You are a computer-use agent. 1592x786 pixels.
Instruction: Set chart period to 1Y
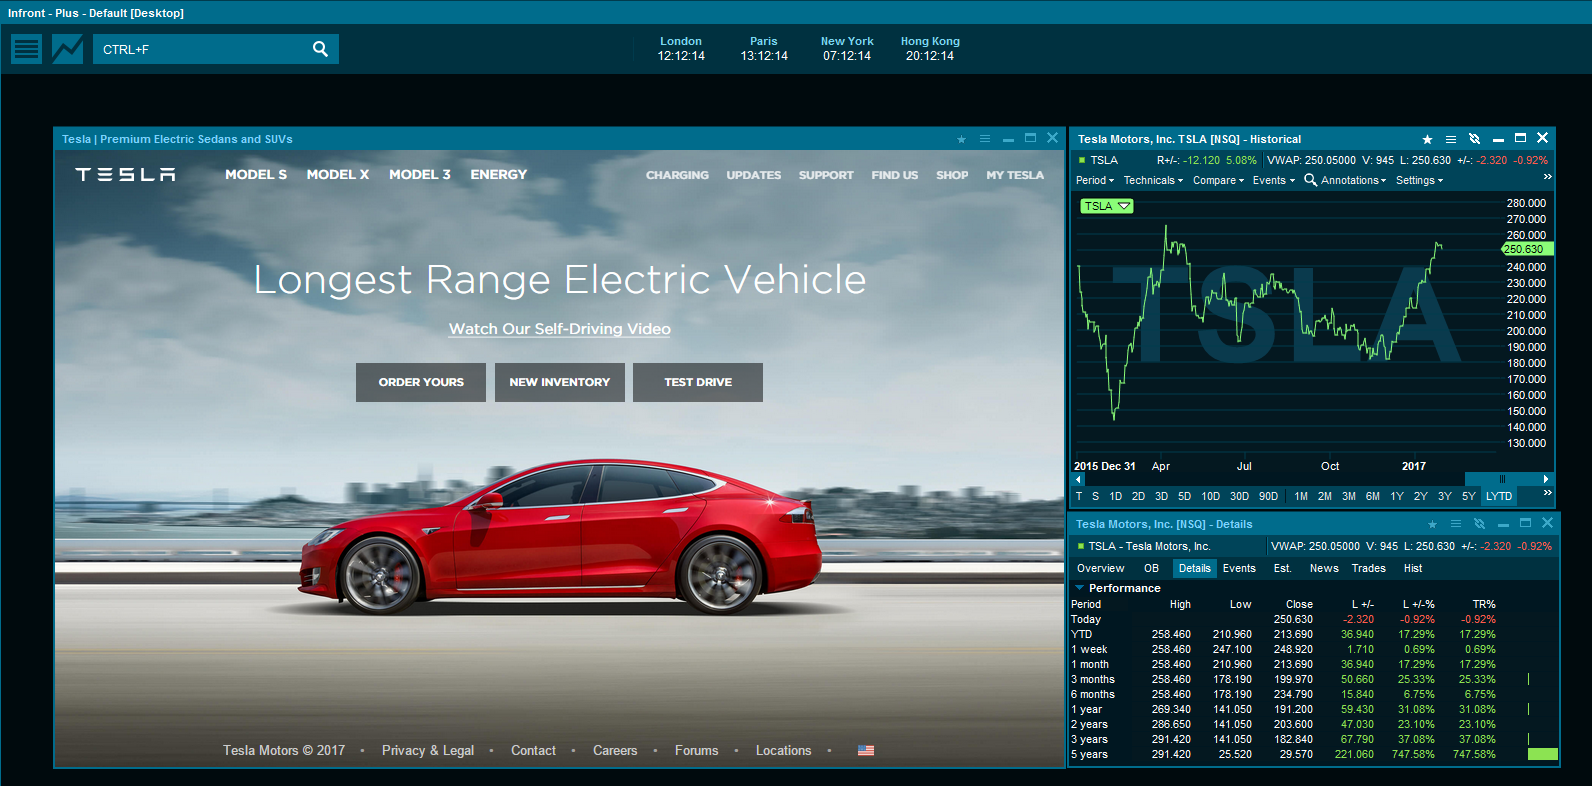tap(1397, 496)
